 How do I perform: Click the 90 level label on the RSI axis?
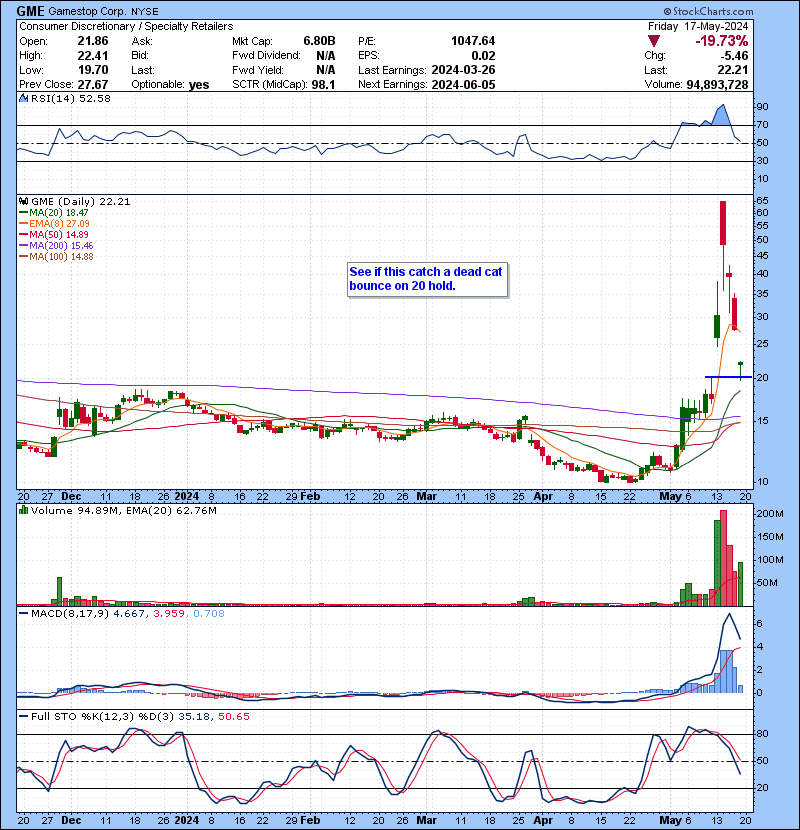762,106
